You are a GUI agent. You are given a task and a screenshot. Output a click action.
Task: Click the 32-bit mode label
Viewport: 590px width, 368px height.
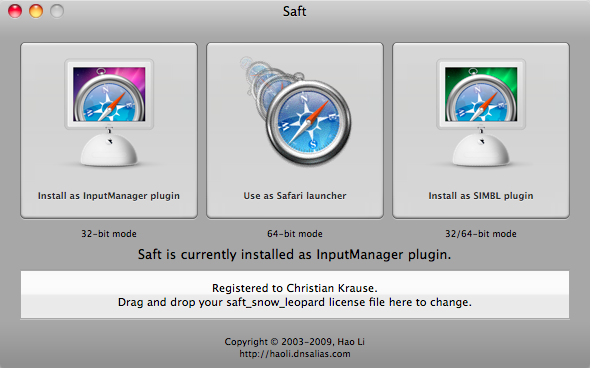[109, 234]
